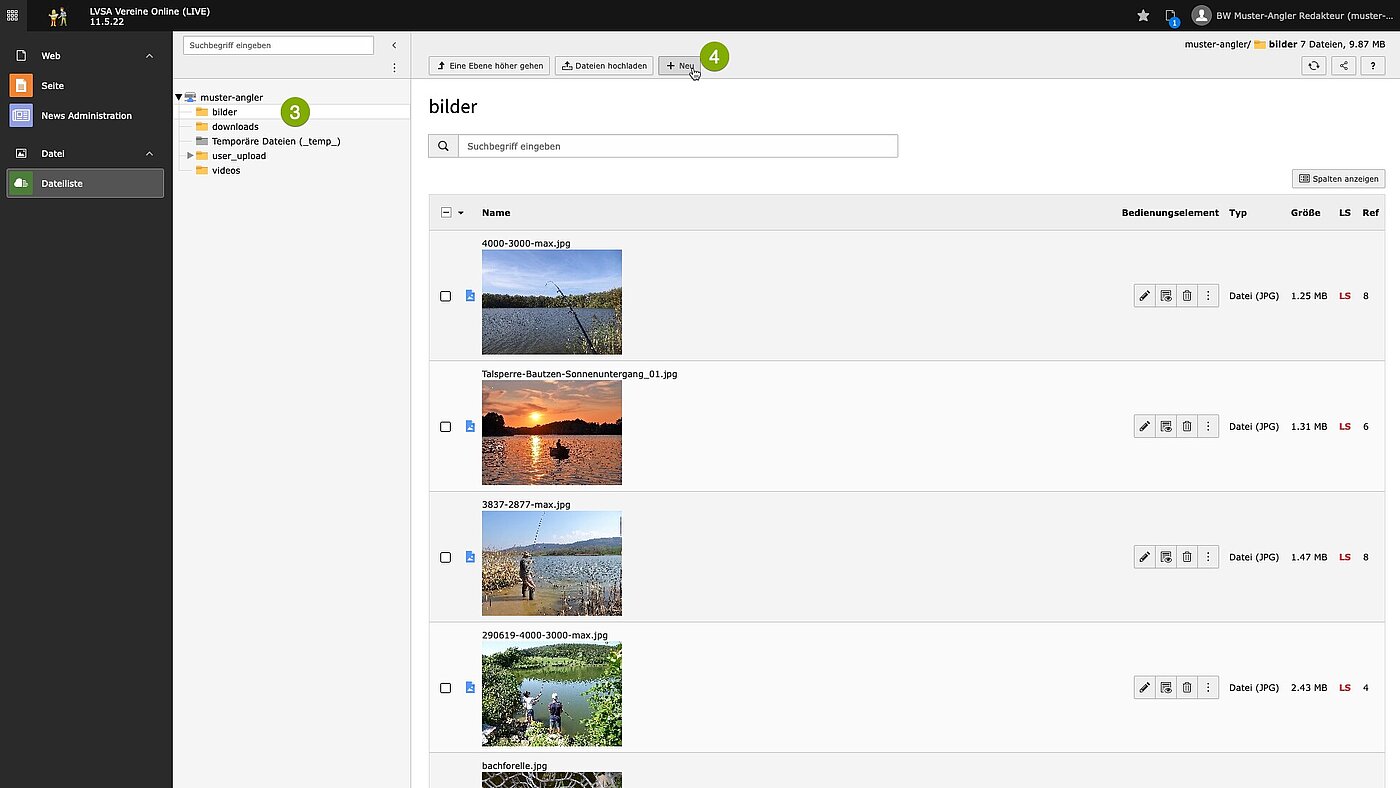
Task: Select the user_upload folder in tree
Action: coord(239,156)
